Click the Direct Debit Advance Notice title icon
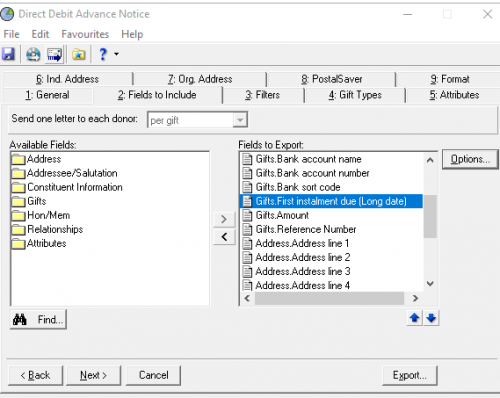This screenshot has height=398, width=500. pos(7,14)
